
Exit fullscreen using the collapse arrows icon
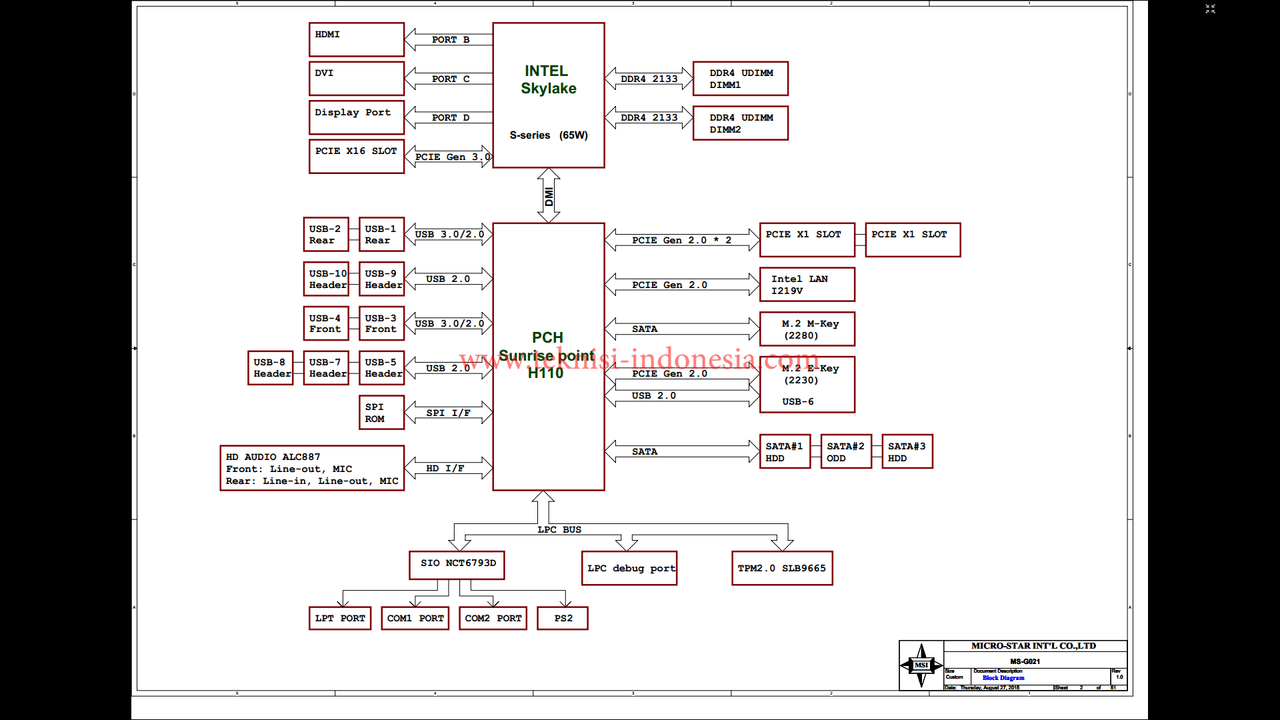pos(1210,9)
